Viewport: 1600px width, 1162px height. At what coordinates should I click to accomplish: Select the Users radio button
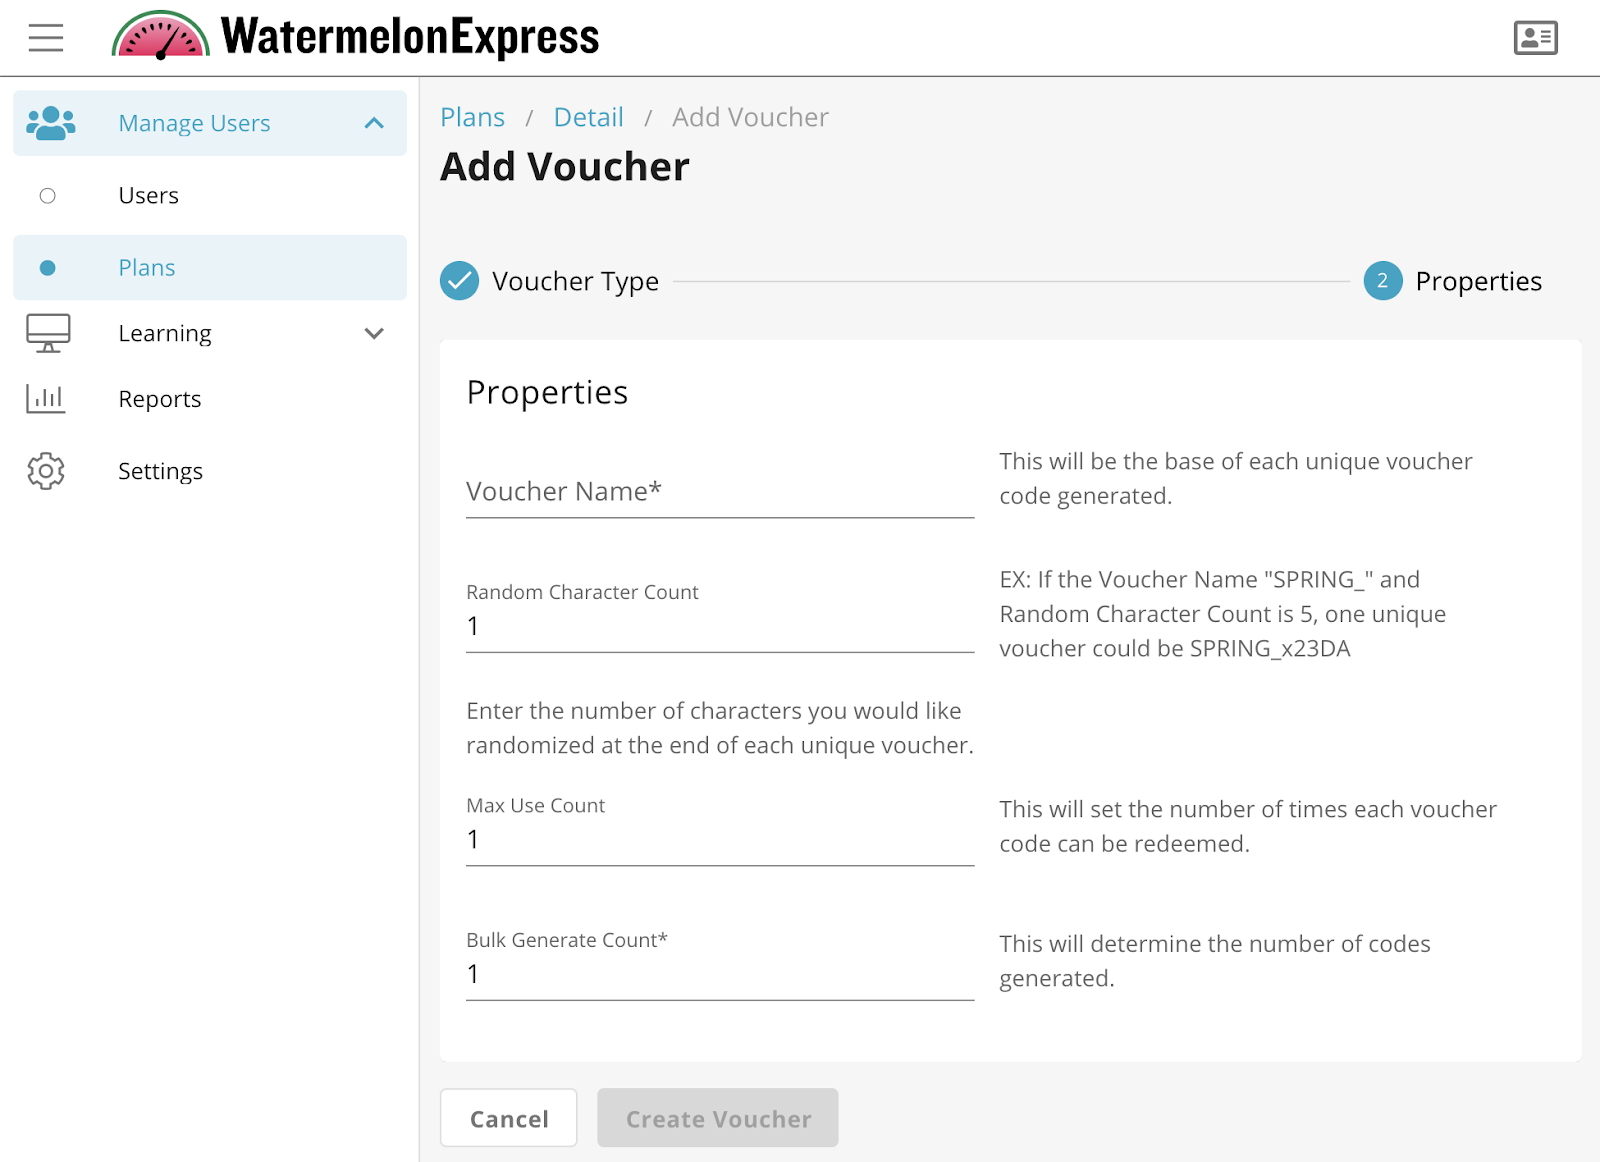coord(47,195)
